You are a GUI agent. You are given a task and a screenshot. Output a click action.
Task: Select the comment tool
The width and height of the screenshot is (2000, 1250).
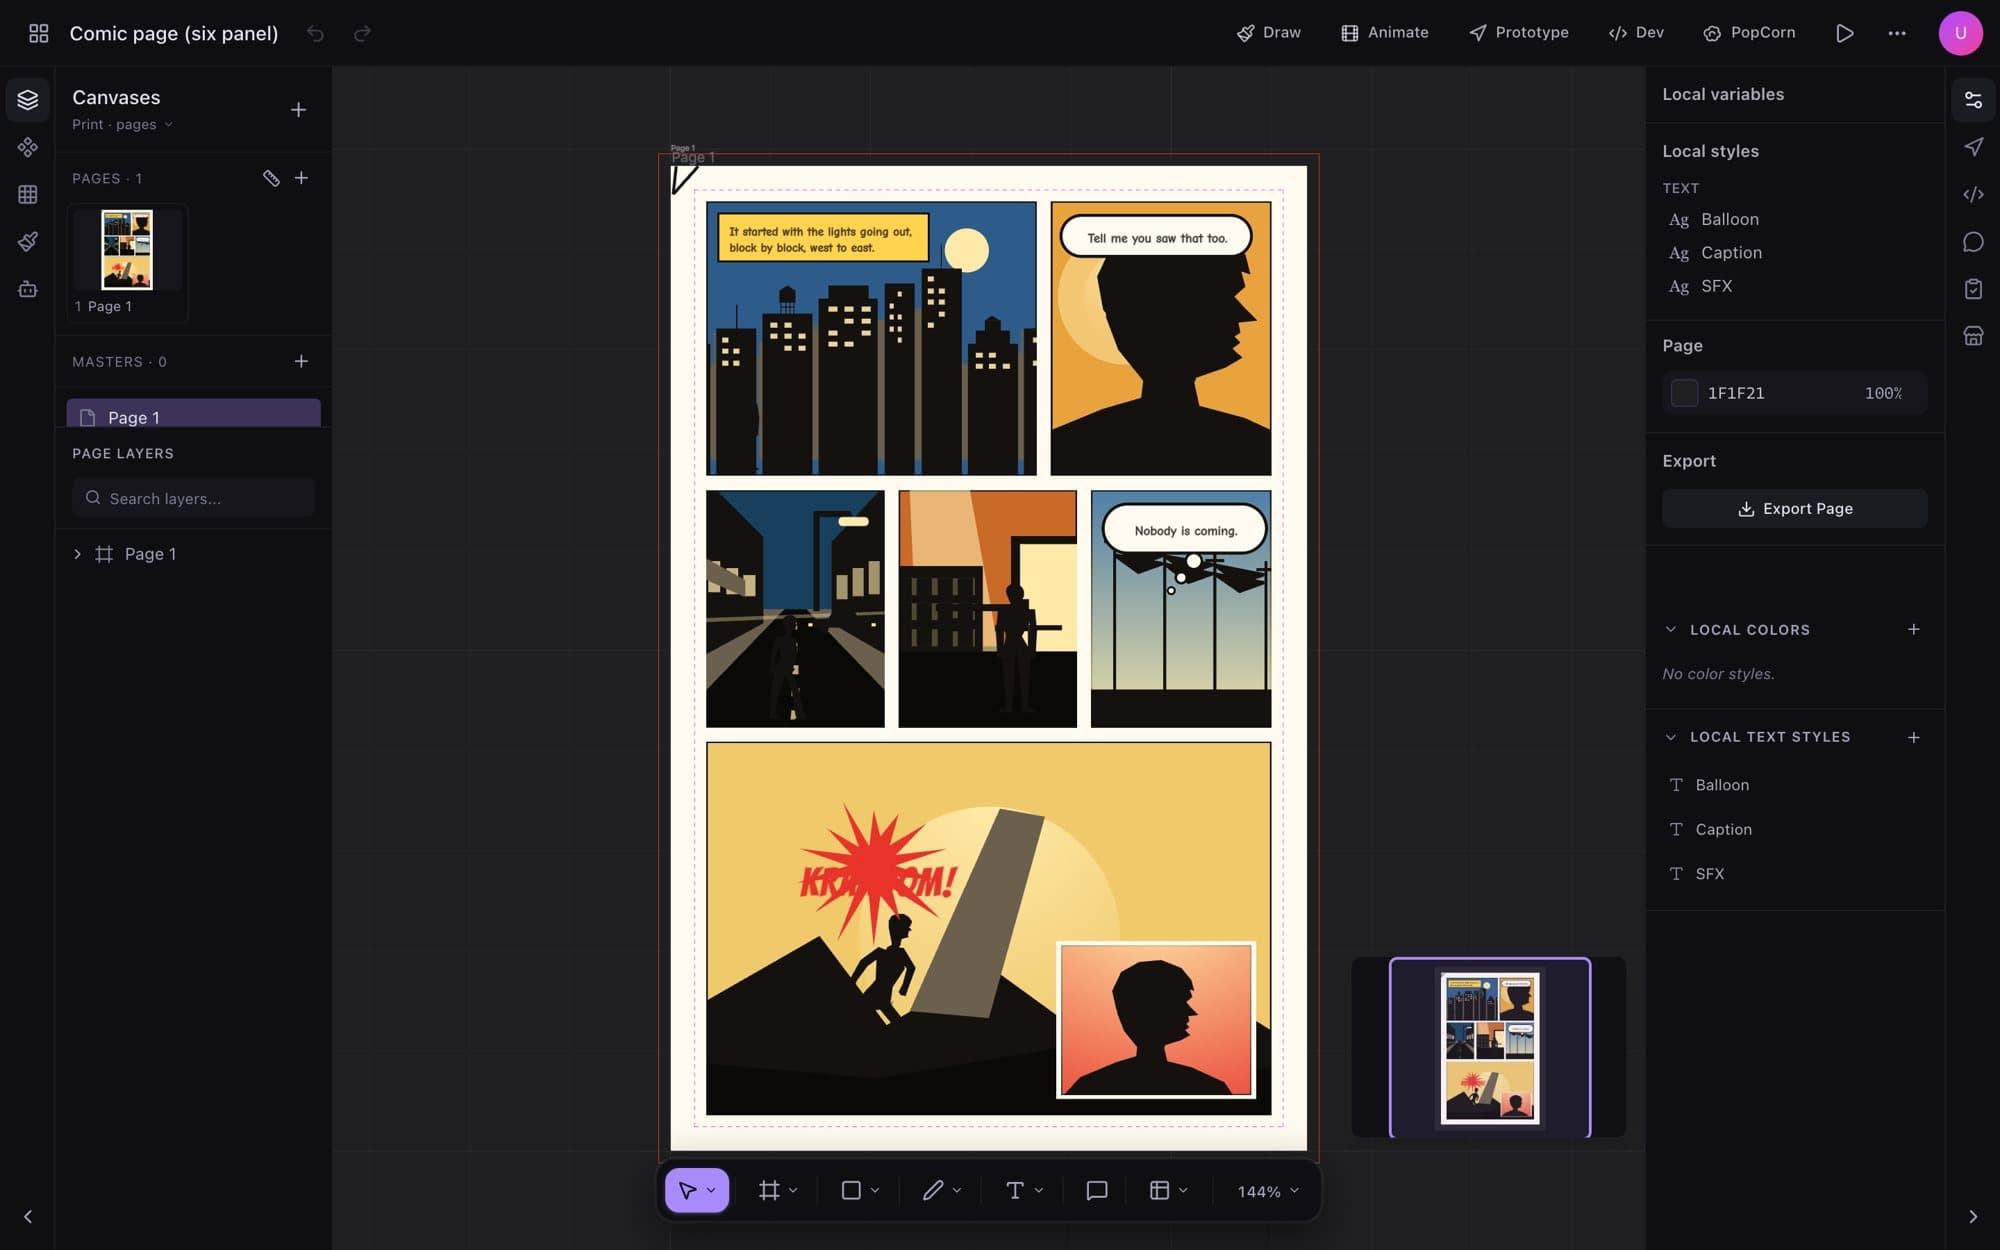(1096, 1190)
